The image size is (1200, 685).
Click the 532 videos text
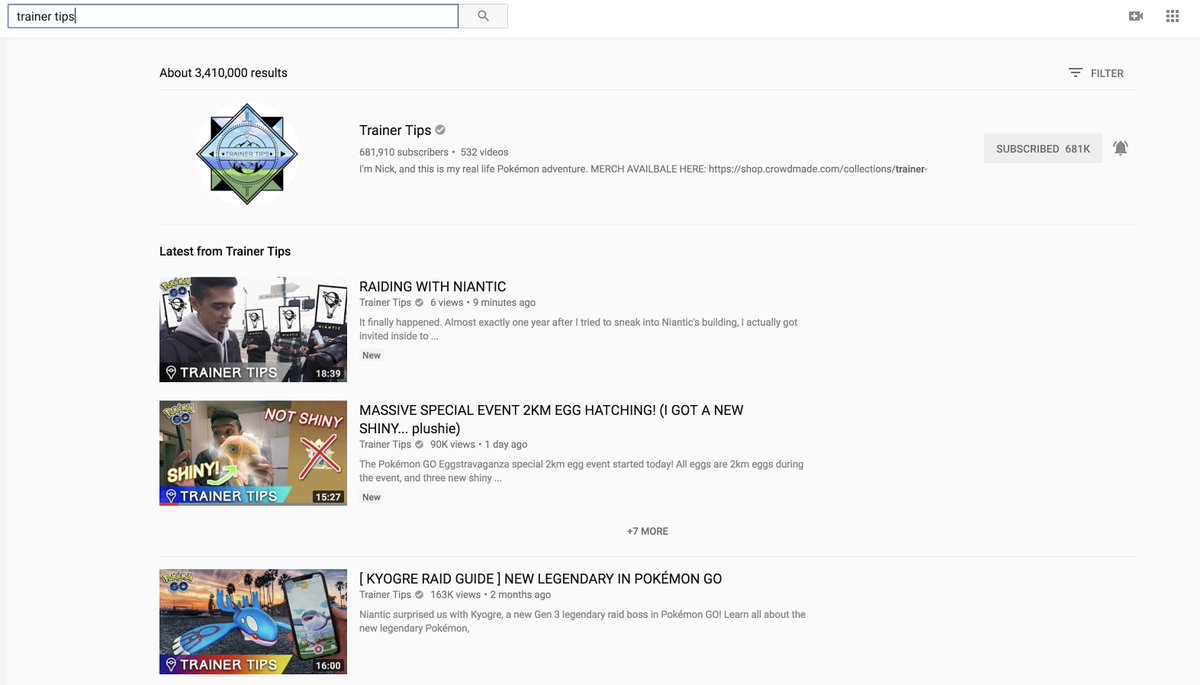[484, 152]
